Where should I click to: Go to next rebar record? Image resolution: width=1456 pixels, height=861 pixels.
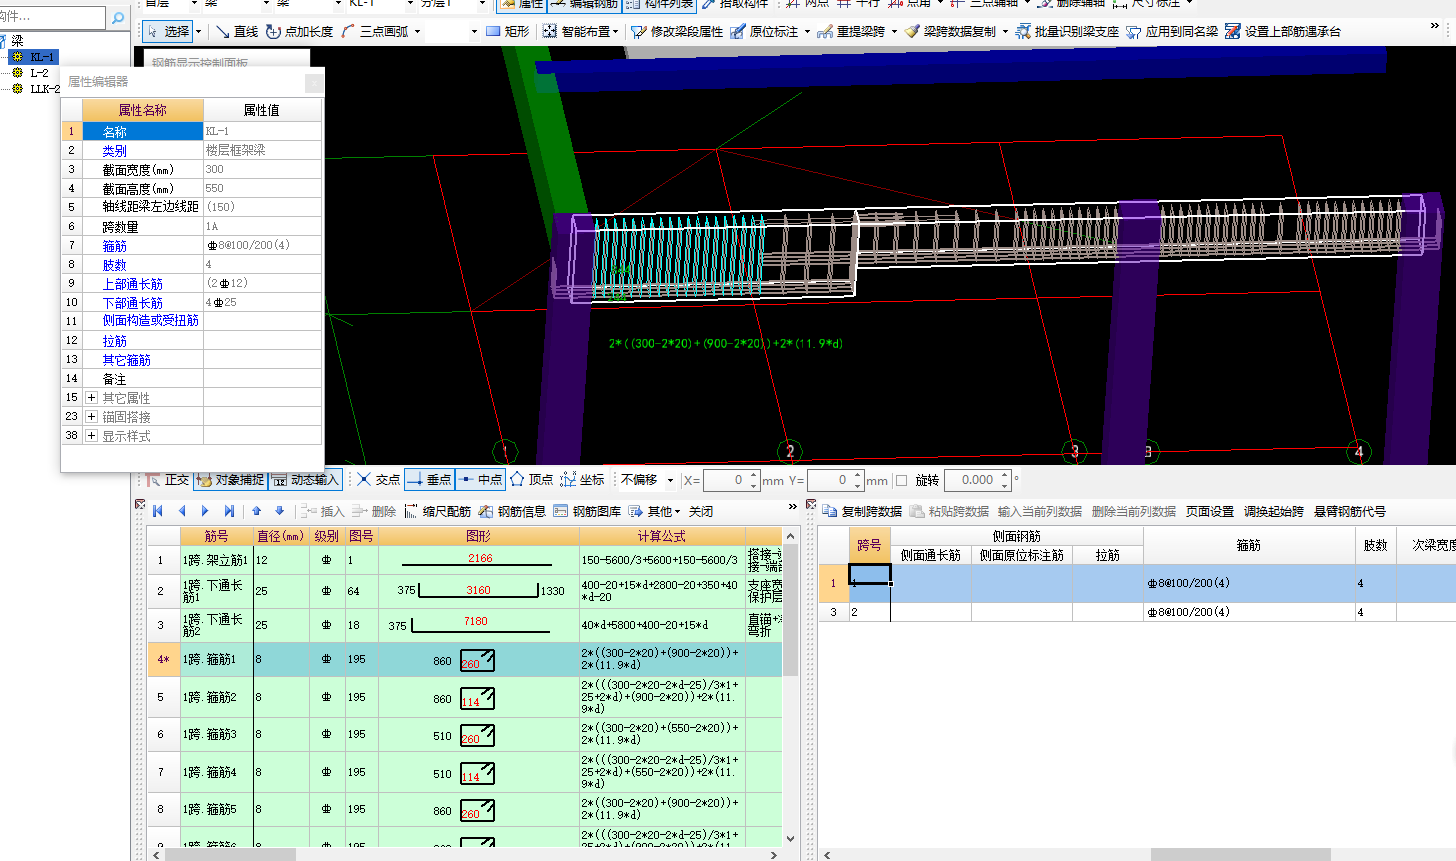click(205, 511)
